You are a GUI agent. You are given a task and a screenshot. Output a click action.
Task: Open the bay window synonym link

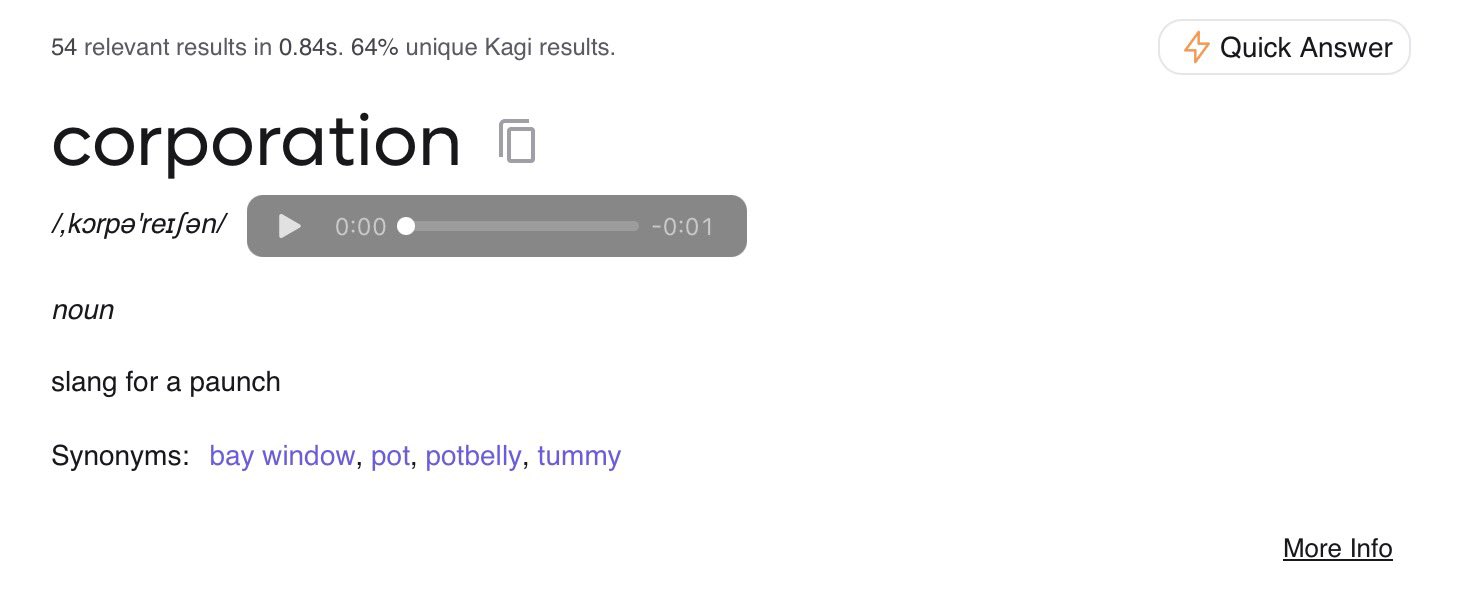(x=282, y=456)
